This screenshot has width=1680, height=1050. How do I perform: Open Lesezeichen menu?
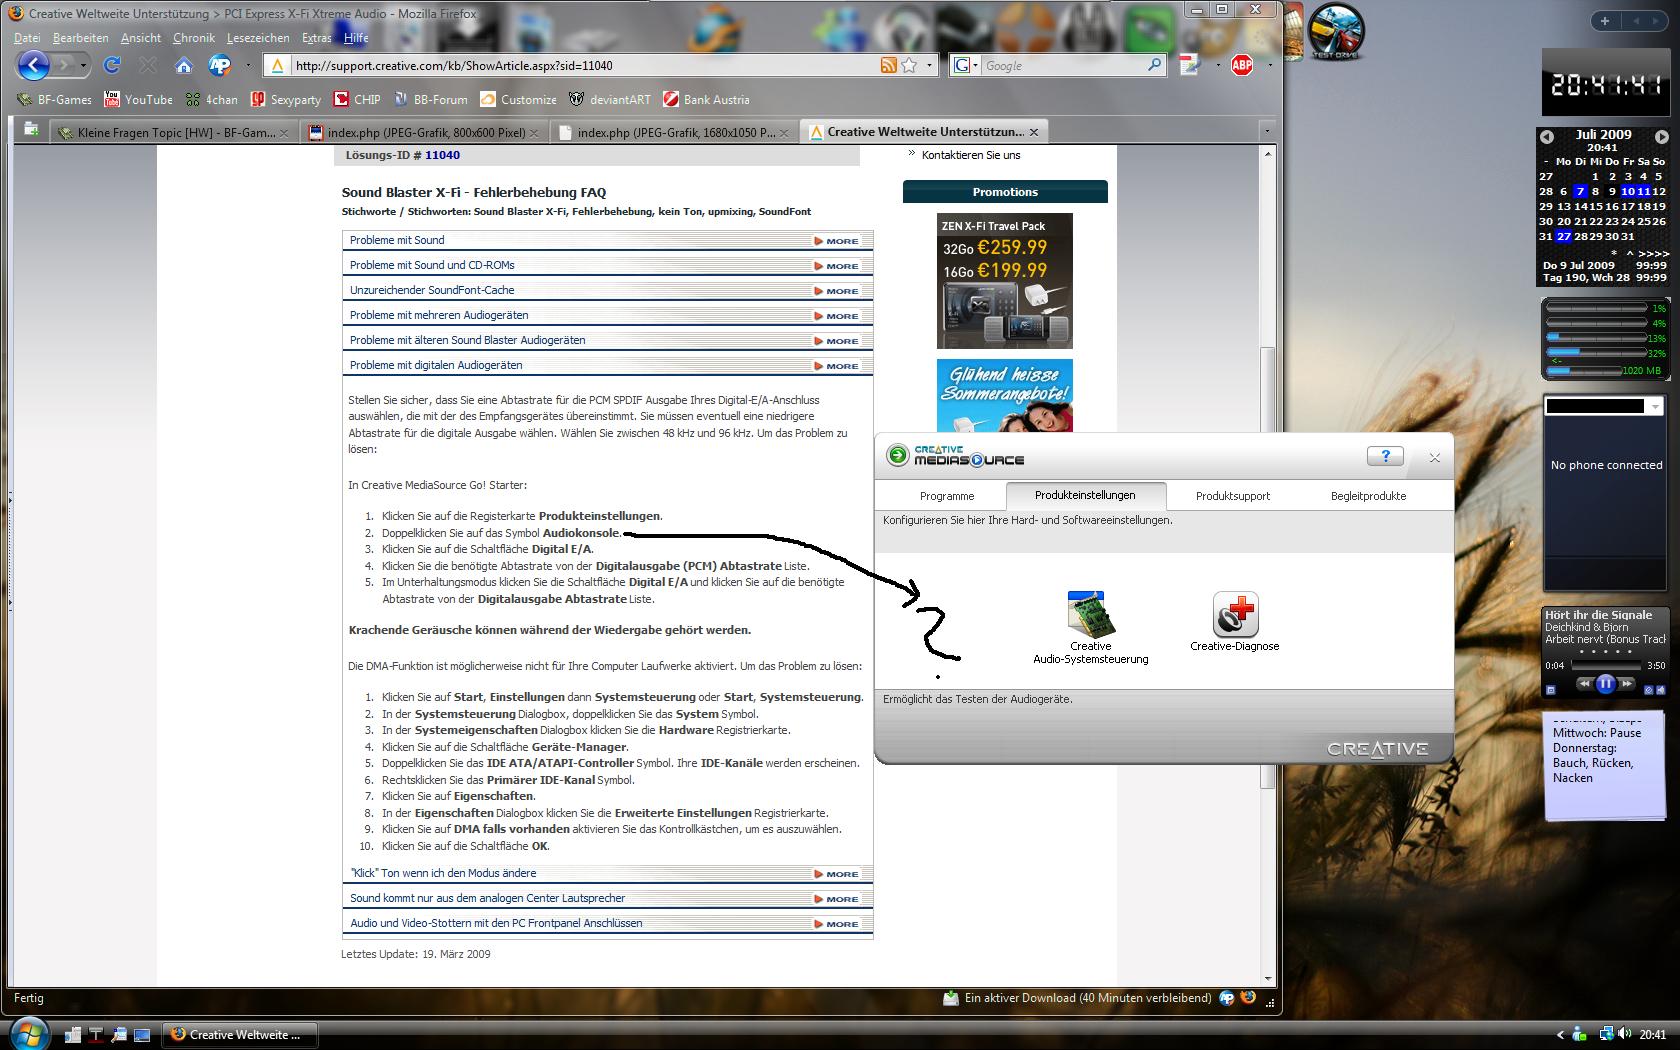pos(258,38)
